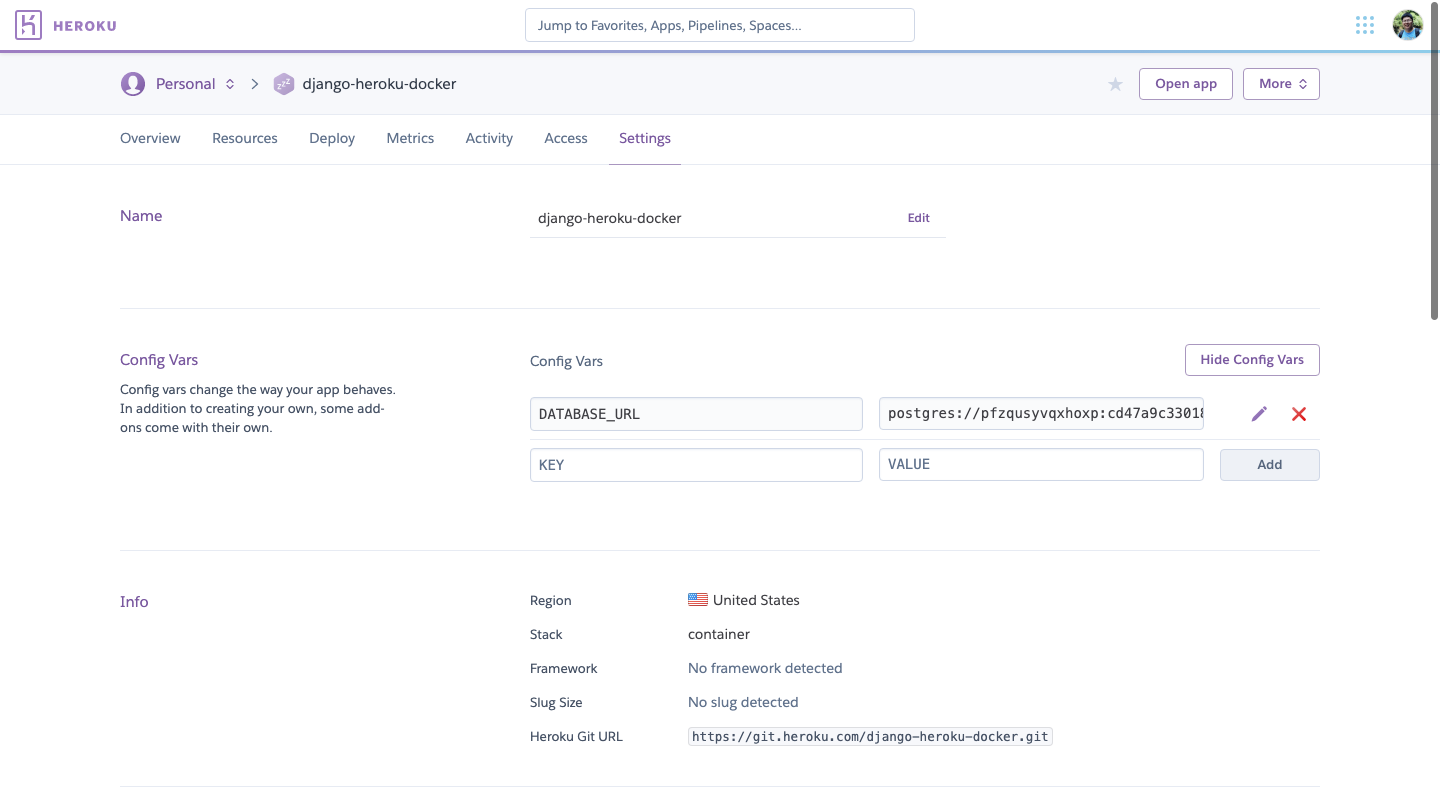The width and height of the screenshot is (1440, 789).
Task: Open the More dropdown menu
Action: [x=1281, y=84]
